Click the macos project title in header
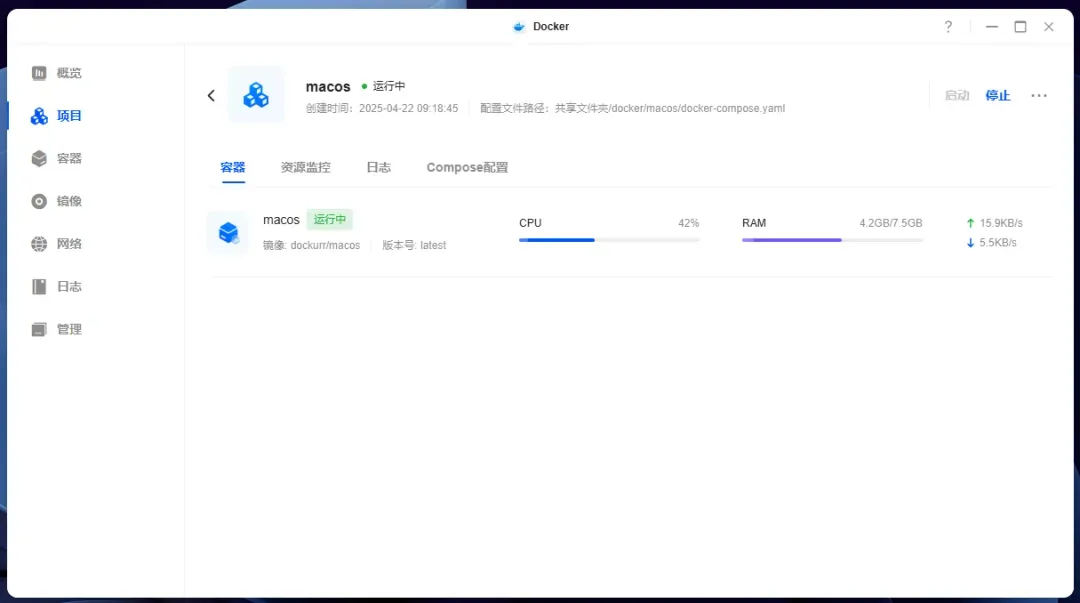1080x603 pixels. click(x=328, y=87)
